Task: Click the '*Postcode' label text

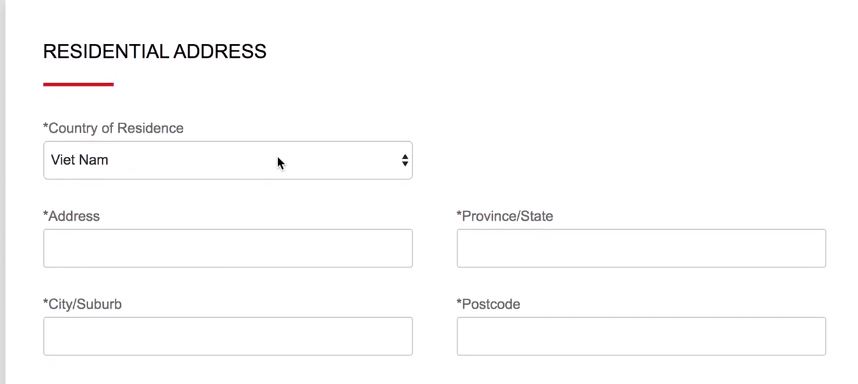Action: coord(489,304)
